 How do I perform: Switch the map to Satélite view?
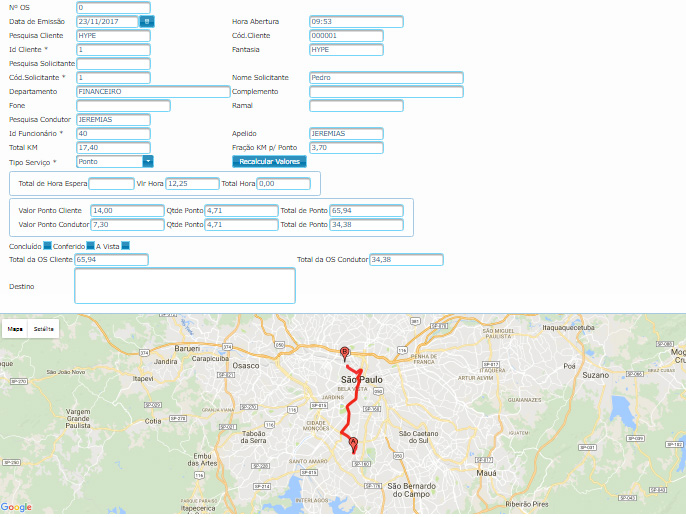pyautogui.click(x=44, y=328)
